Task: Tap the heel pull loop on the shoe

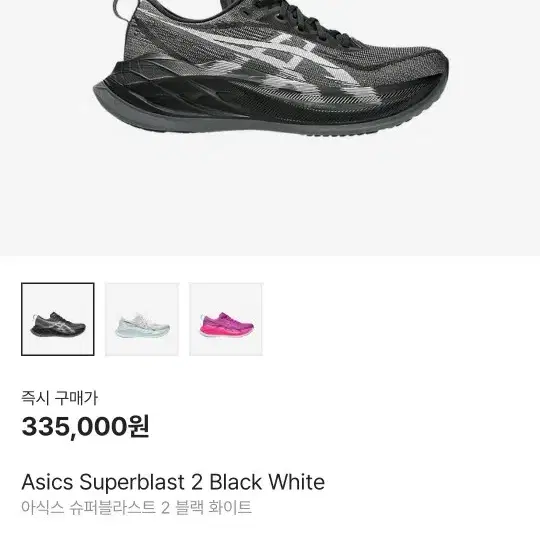Action: [x=121, y=10]
